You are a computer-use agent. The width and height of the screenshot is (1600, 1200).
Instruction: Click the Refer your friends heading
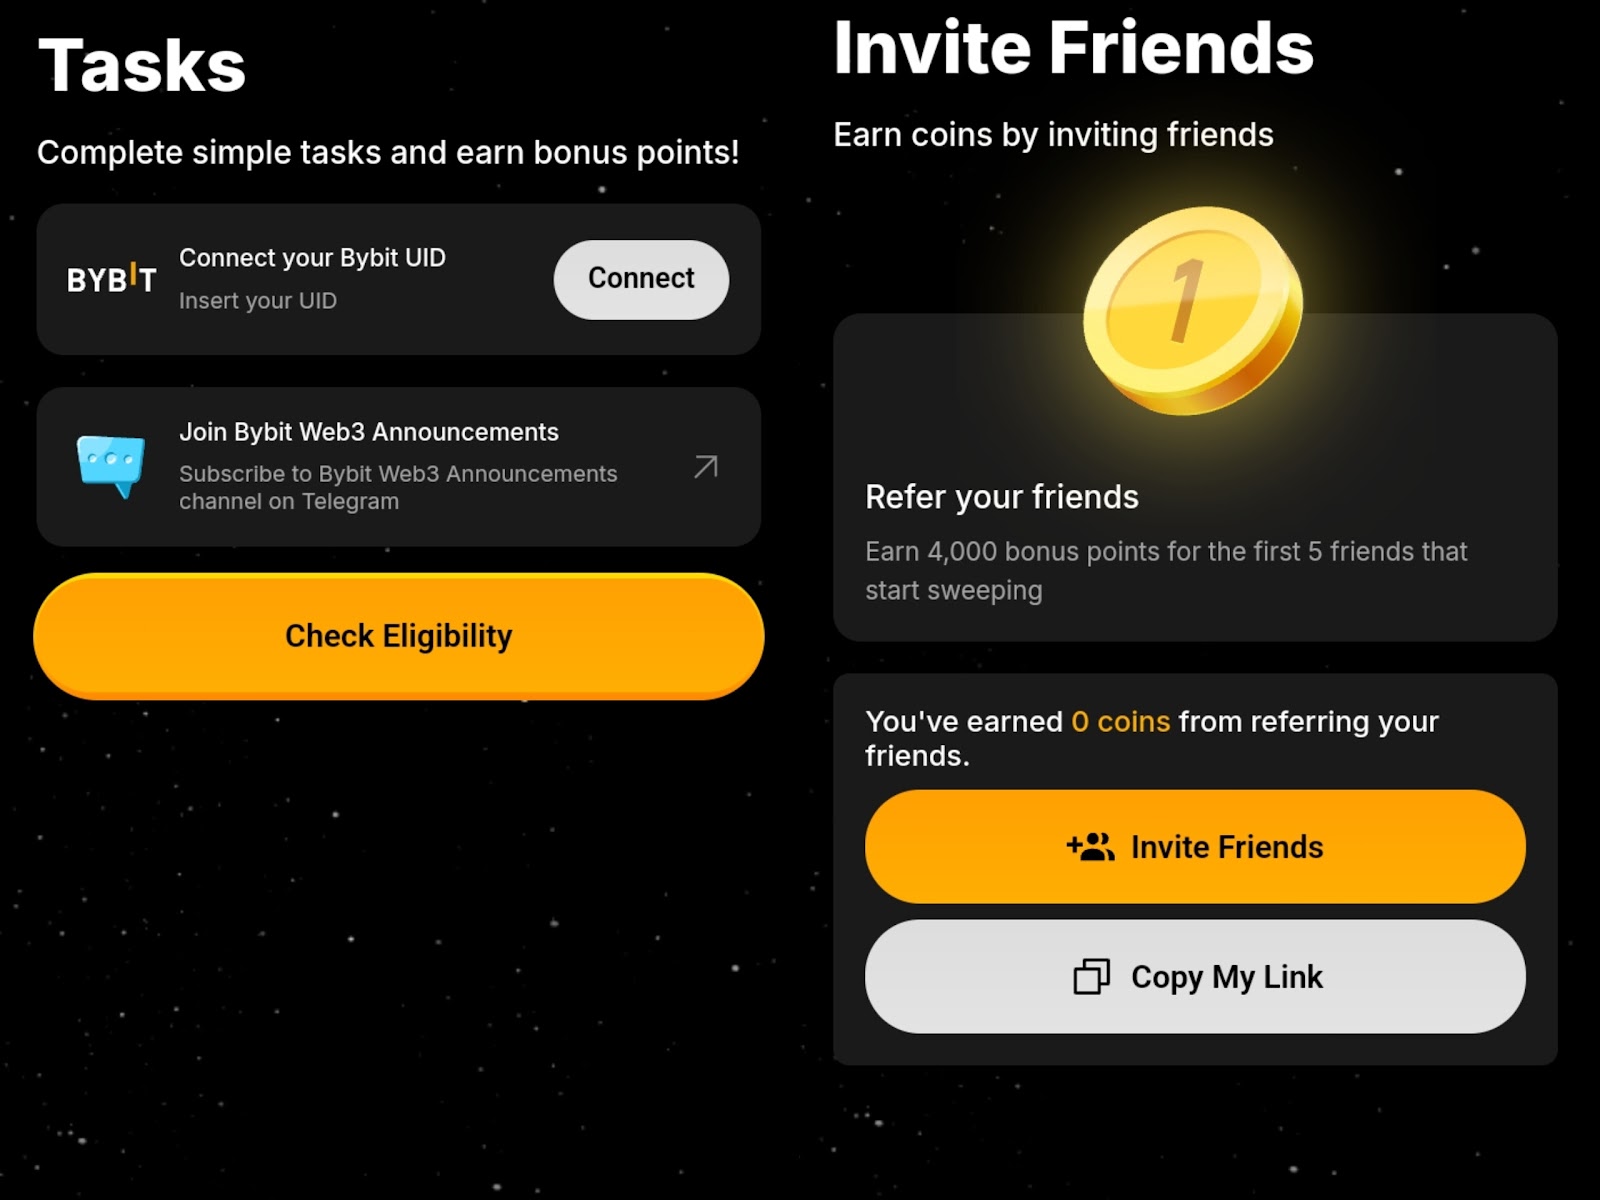coord(1002,497)
